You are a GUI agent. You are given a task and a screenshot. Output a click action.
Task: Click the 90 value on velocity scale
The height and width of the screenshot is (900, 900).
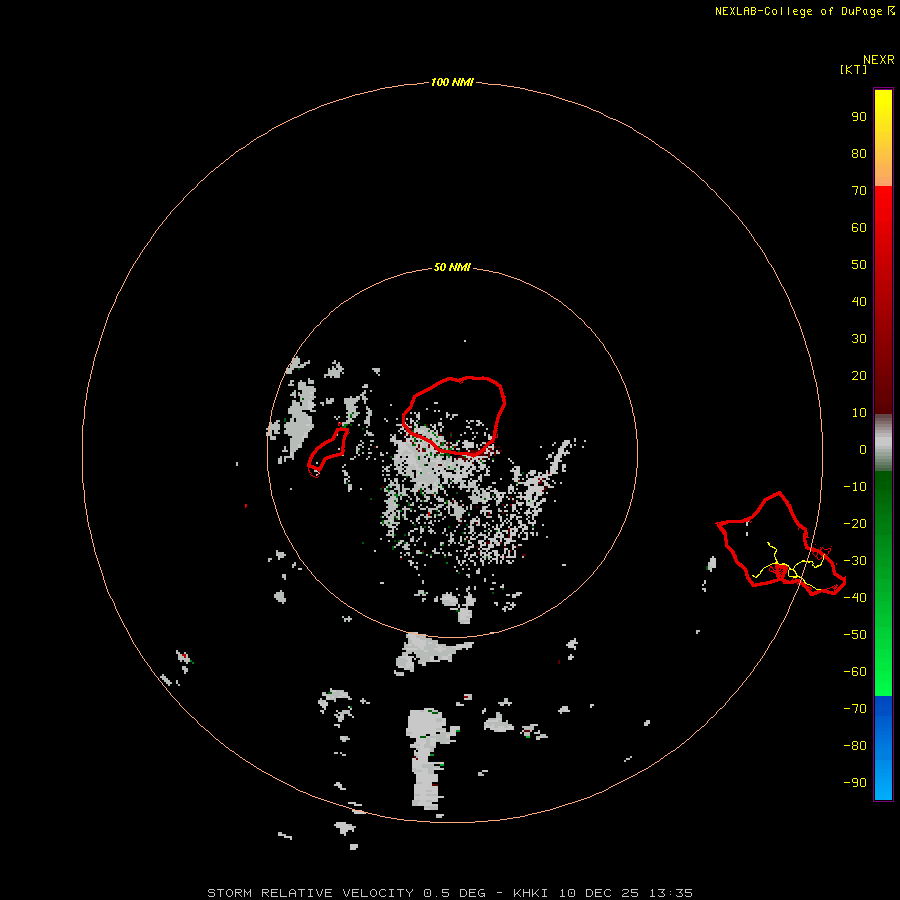[859, 117]
